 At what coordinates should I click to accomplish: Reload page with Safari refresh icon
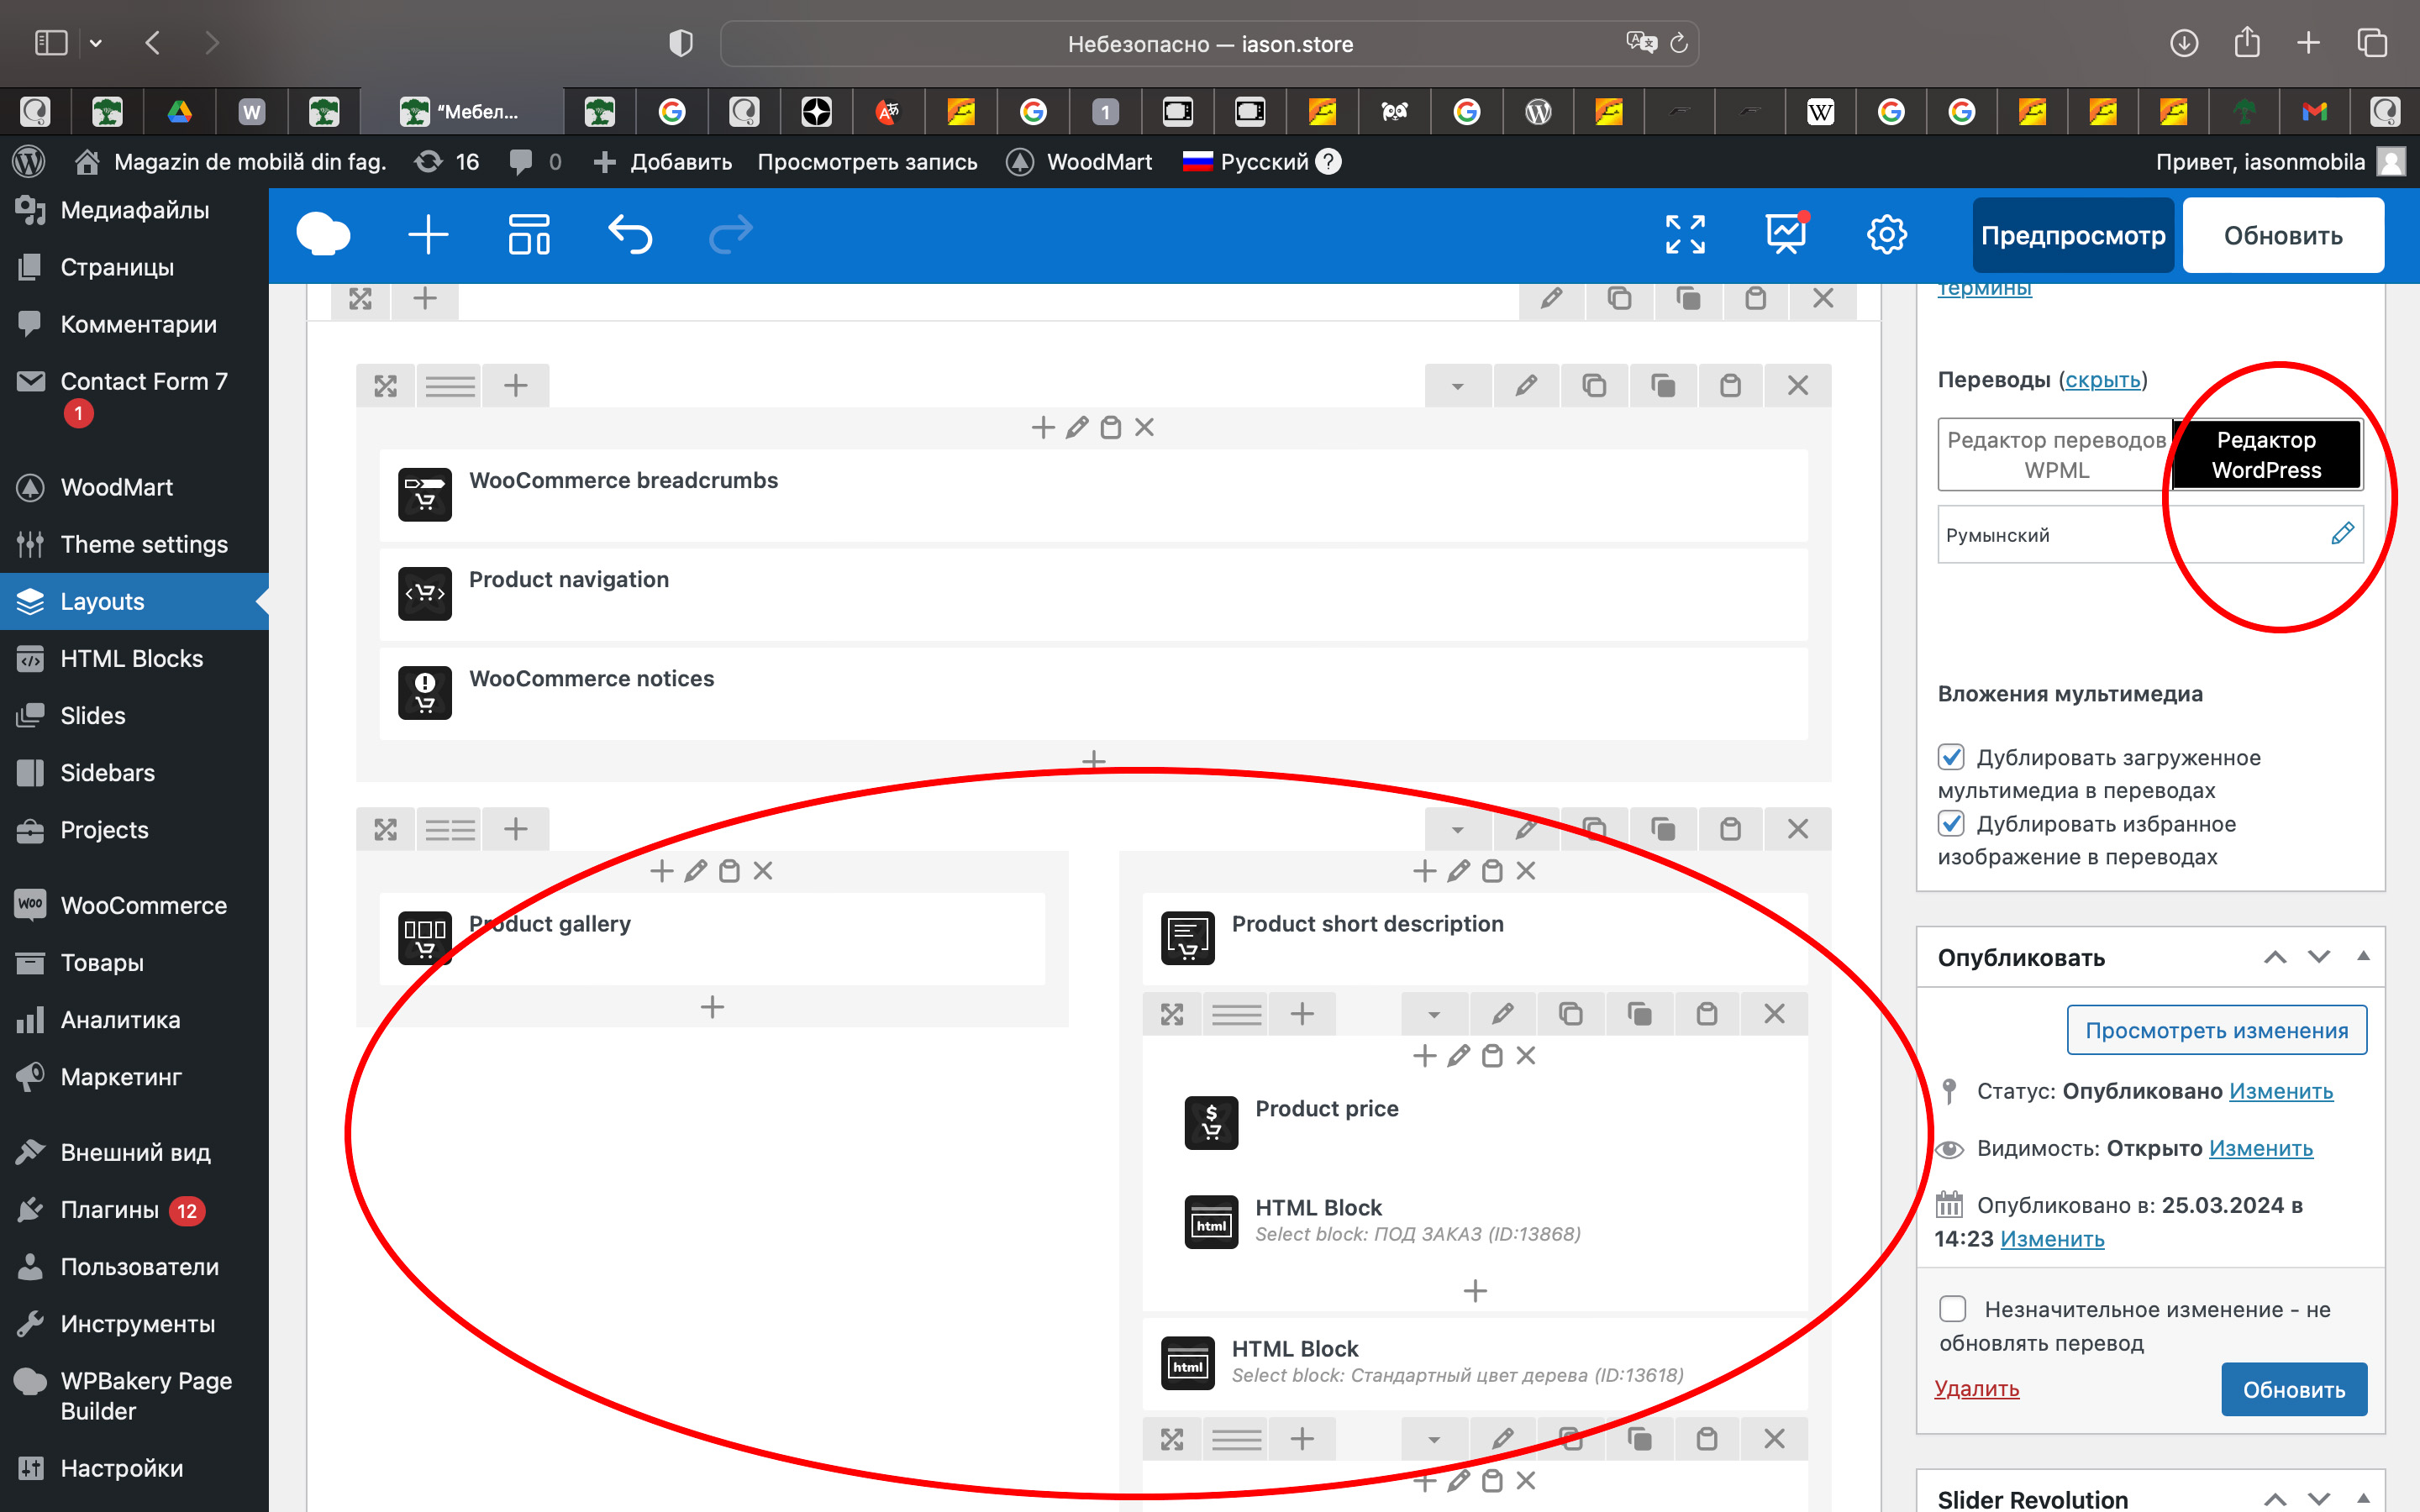tap(1679, 43)
